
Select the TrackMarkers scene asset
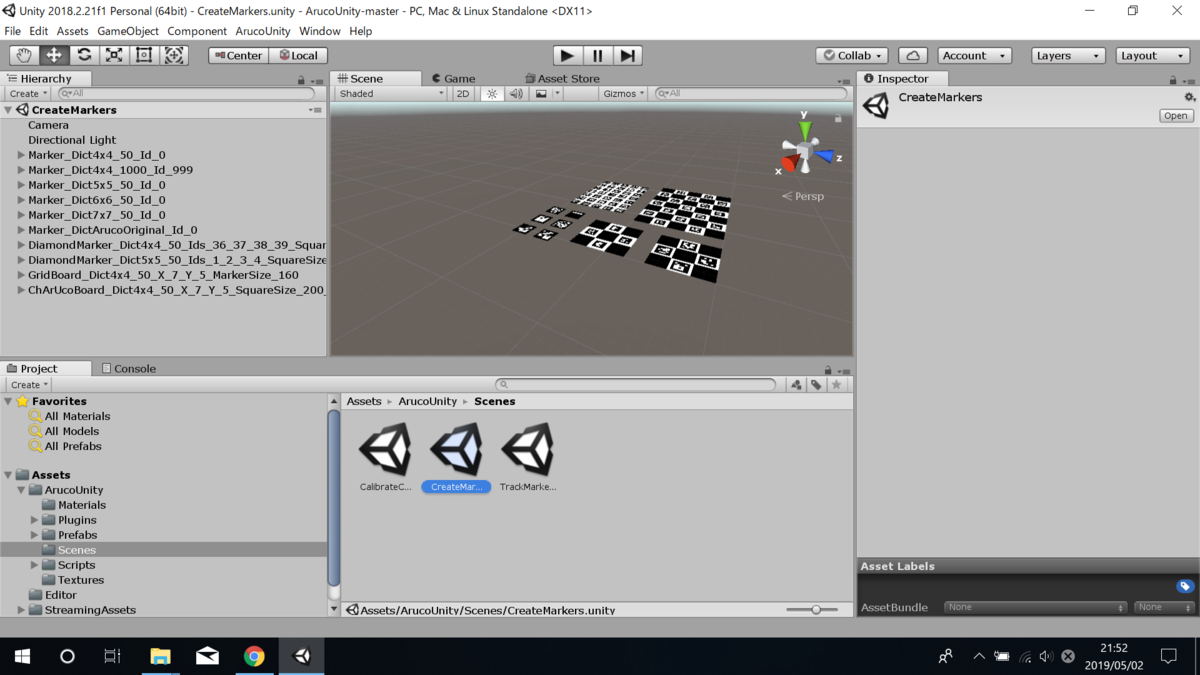click(527, 447)
